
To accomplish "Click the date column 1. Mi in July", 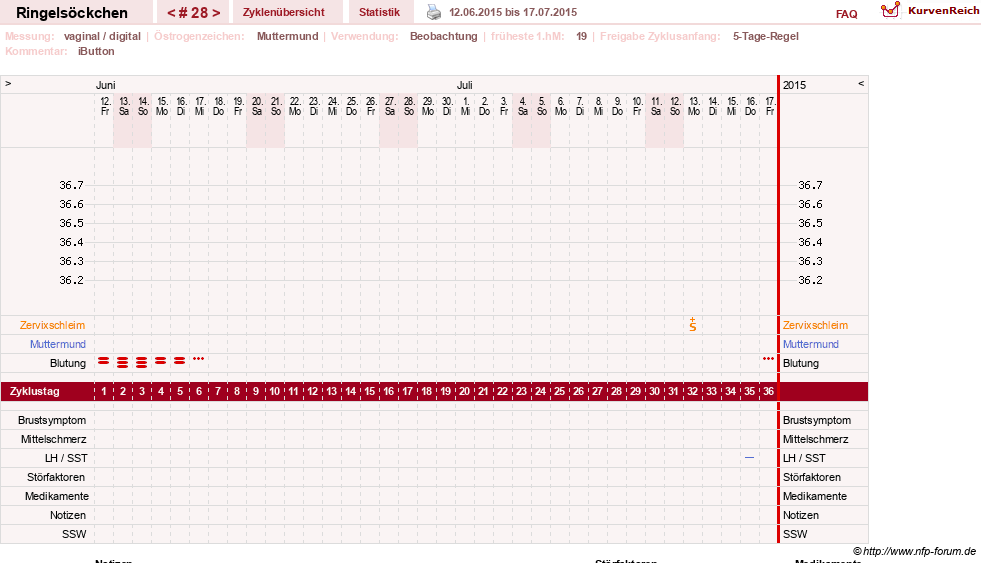I will [465, 106].
